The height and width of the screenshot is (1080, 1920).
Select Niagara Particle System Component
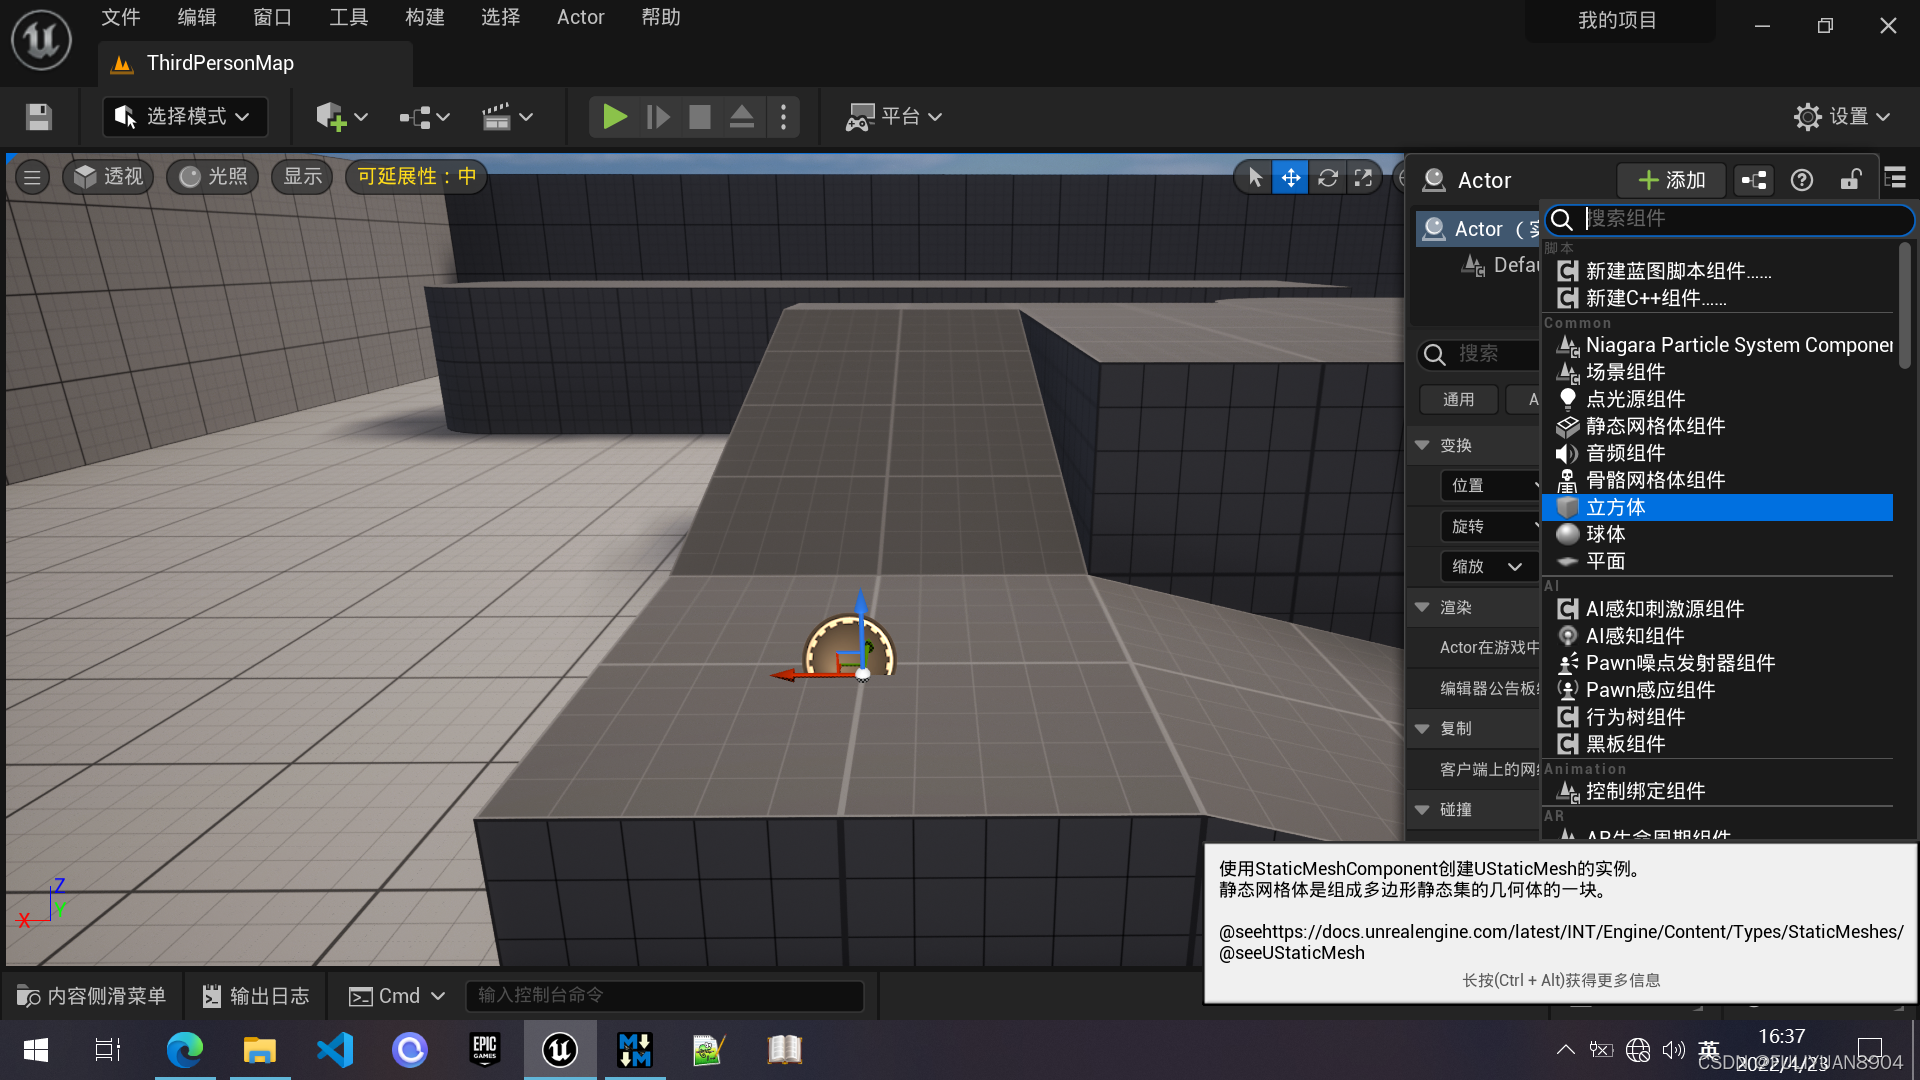1717,346
